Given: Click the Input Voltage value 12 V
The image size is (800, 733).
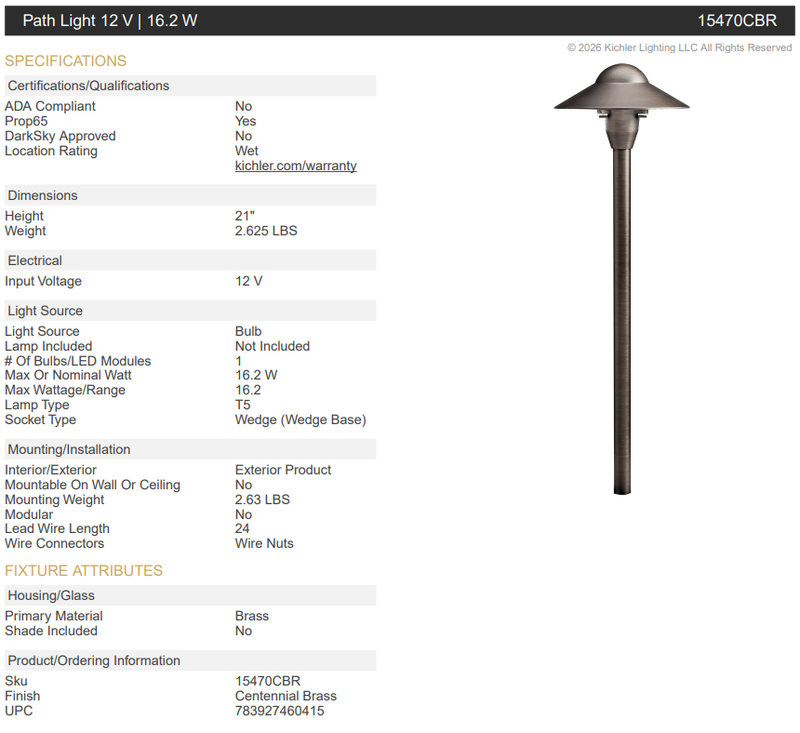Looking at the screenshot, I should point(248,281).
